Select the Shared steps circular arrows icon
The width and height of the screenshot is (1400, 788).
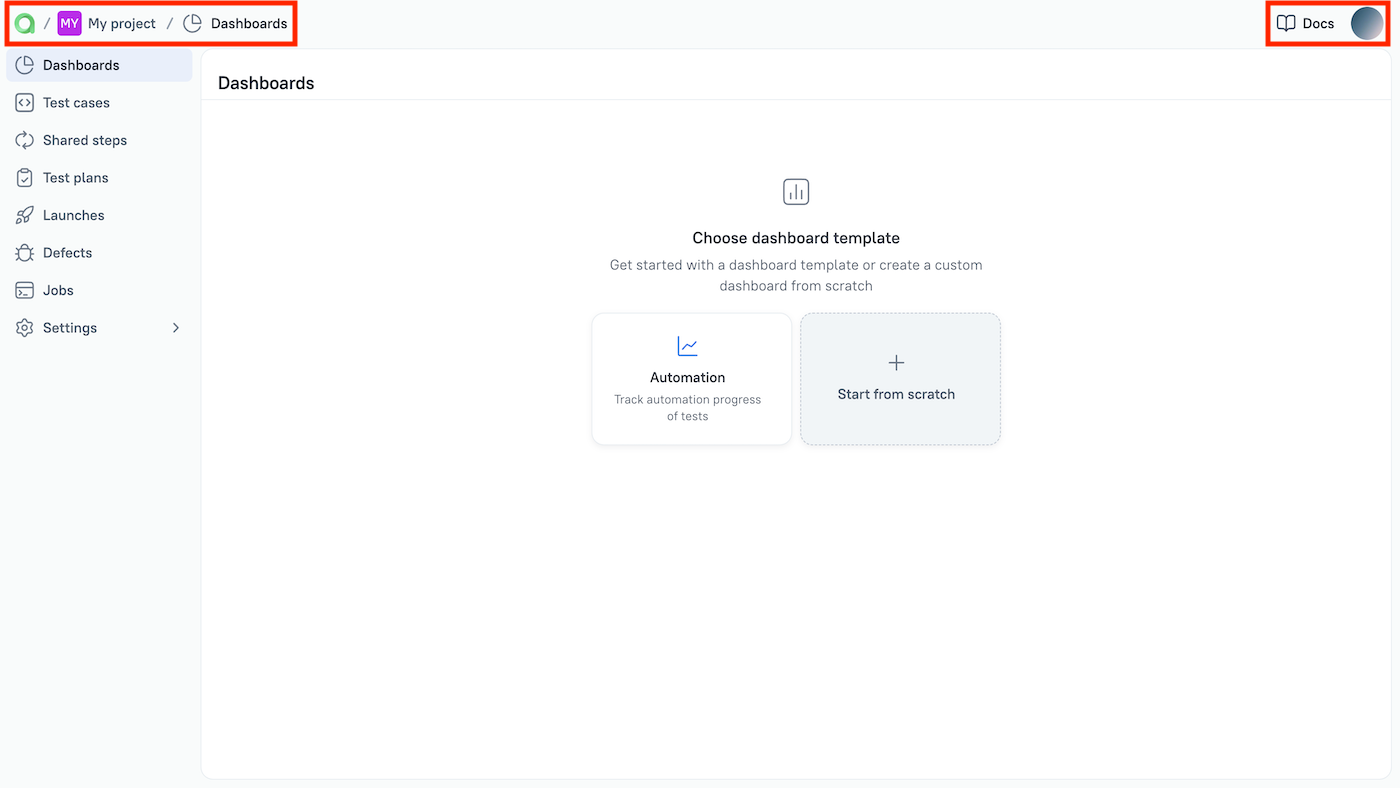(24, 140)
